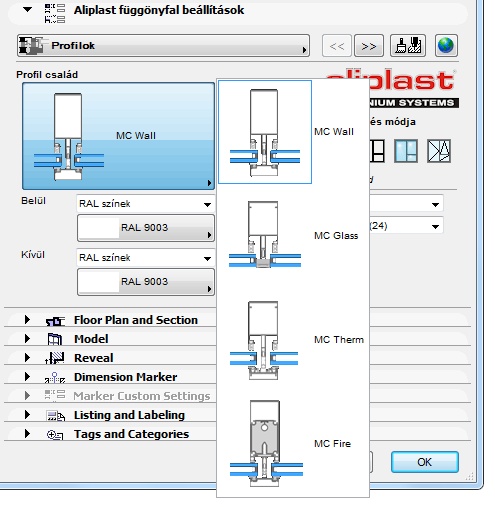Open the Profilok page selector dropdown
The width and height of the screenshot is (495, 507).
[x=163, y=45]
